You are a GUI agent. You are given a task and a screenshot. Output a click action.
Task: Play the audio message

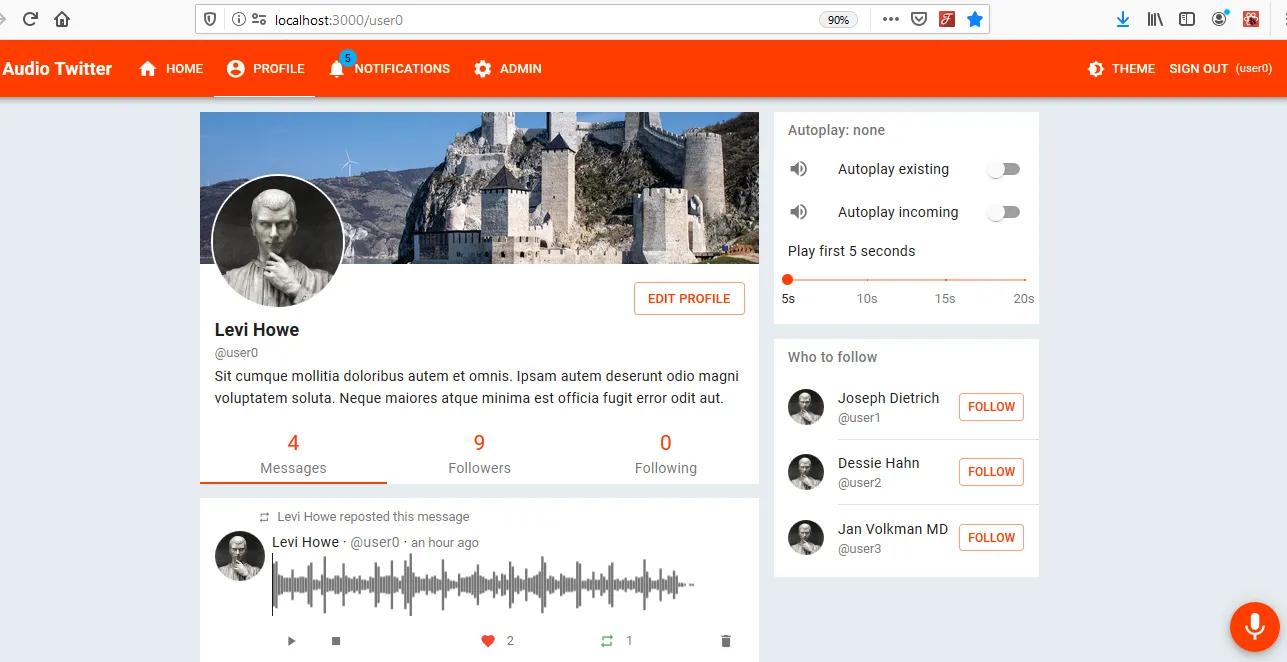tap(291, 640)
